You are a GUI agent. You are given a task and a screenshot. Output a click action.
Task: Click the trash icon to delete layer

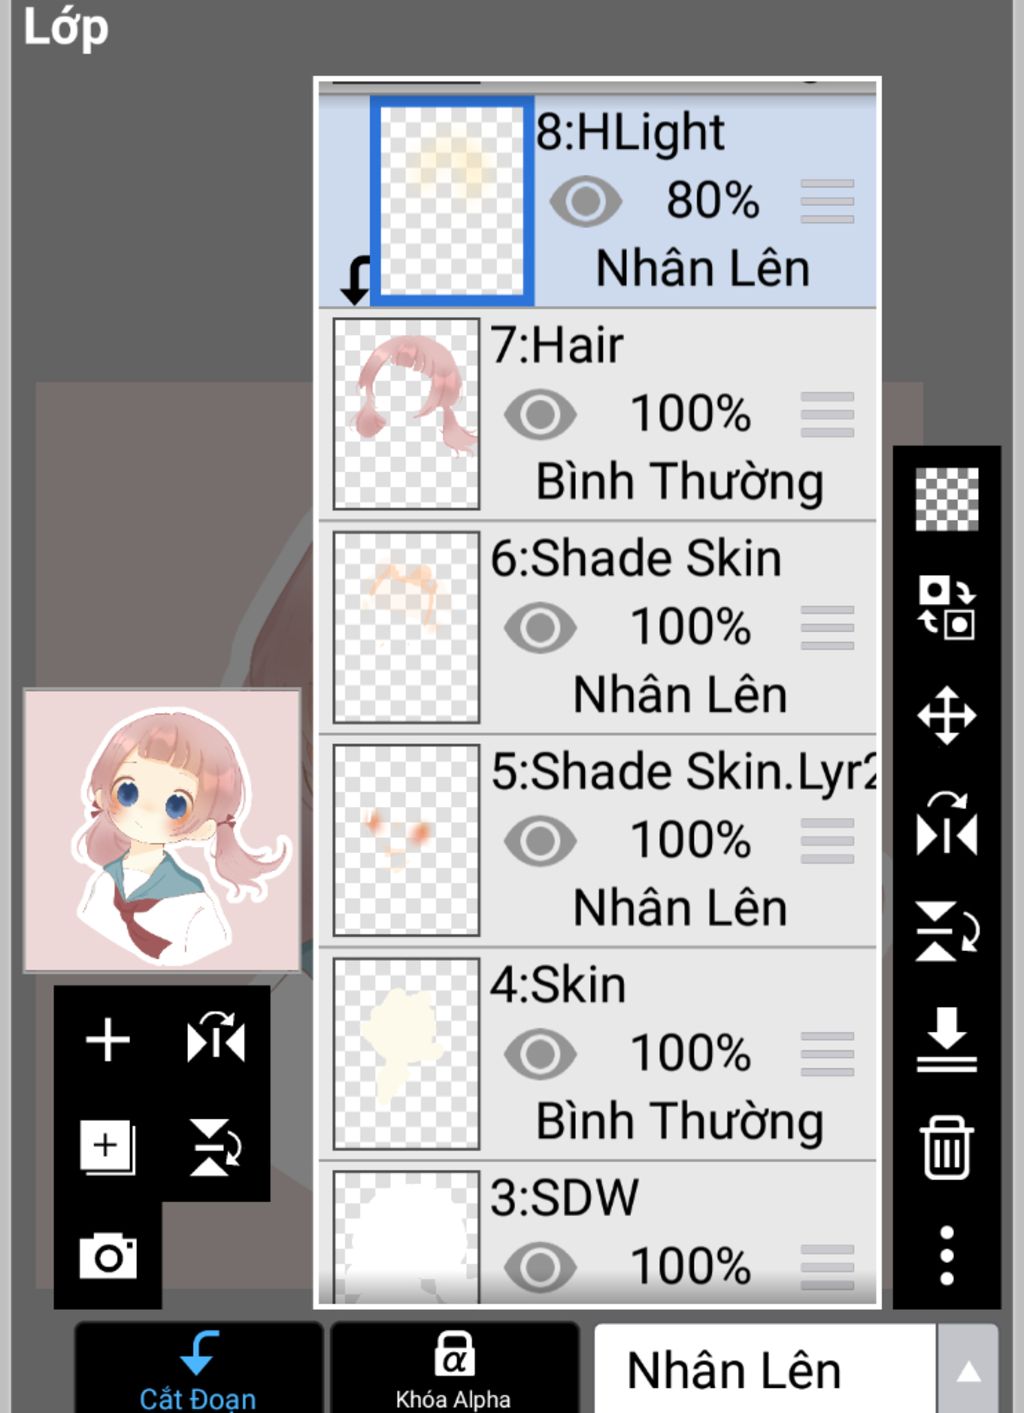(946, 1148)
